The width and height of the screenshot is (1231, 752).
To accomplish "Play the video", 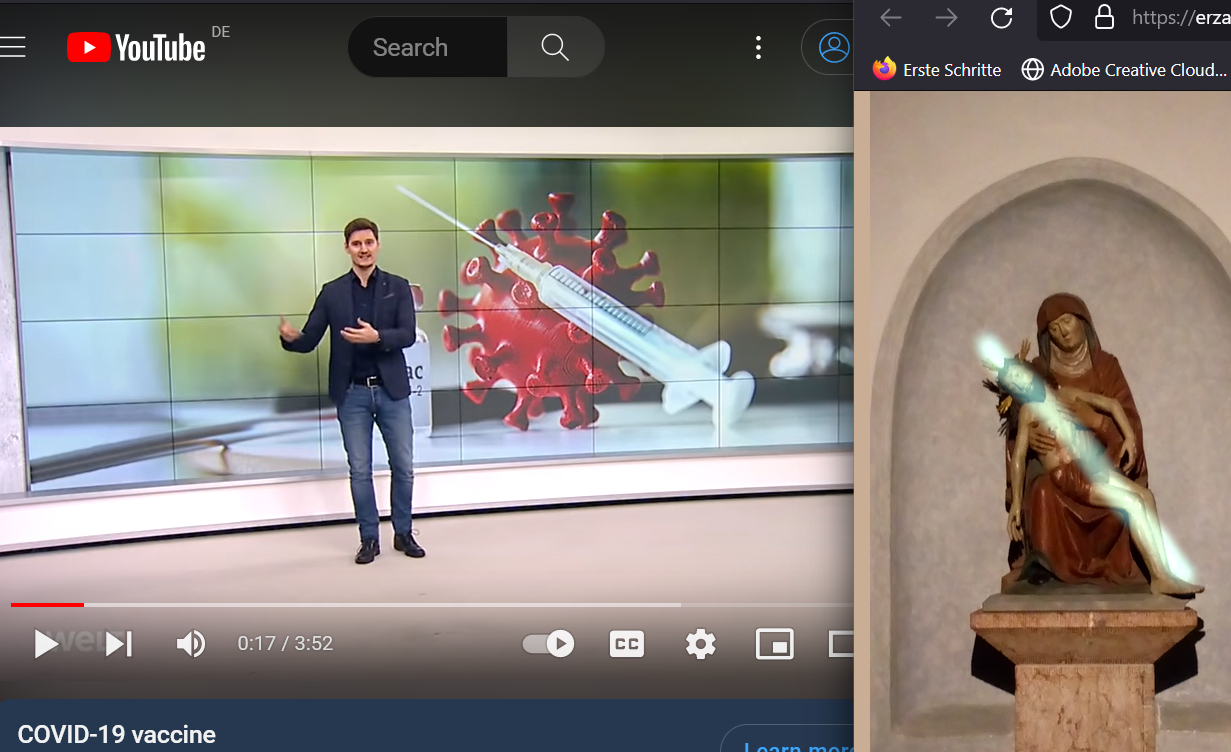I will 45,644.
